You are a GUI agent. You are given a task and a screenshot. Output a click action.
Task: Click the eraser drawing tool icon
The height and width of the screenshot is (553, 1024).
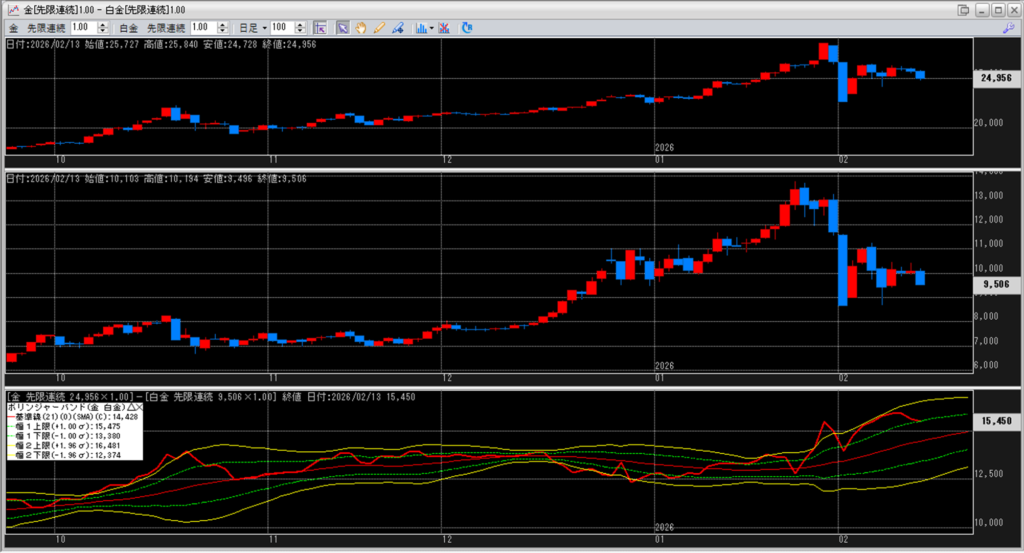(x=397, y=27)
